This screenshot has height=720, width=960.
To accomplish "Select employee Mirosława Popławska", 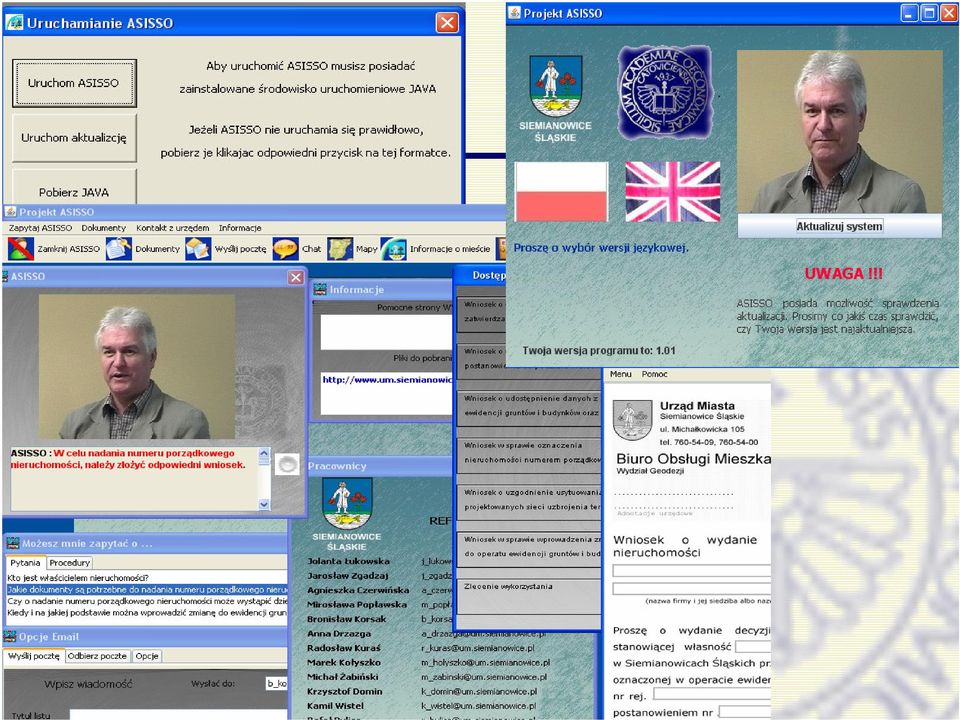I will pos(357,604).
